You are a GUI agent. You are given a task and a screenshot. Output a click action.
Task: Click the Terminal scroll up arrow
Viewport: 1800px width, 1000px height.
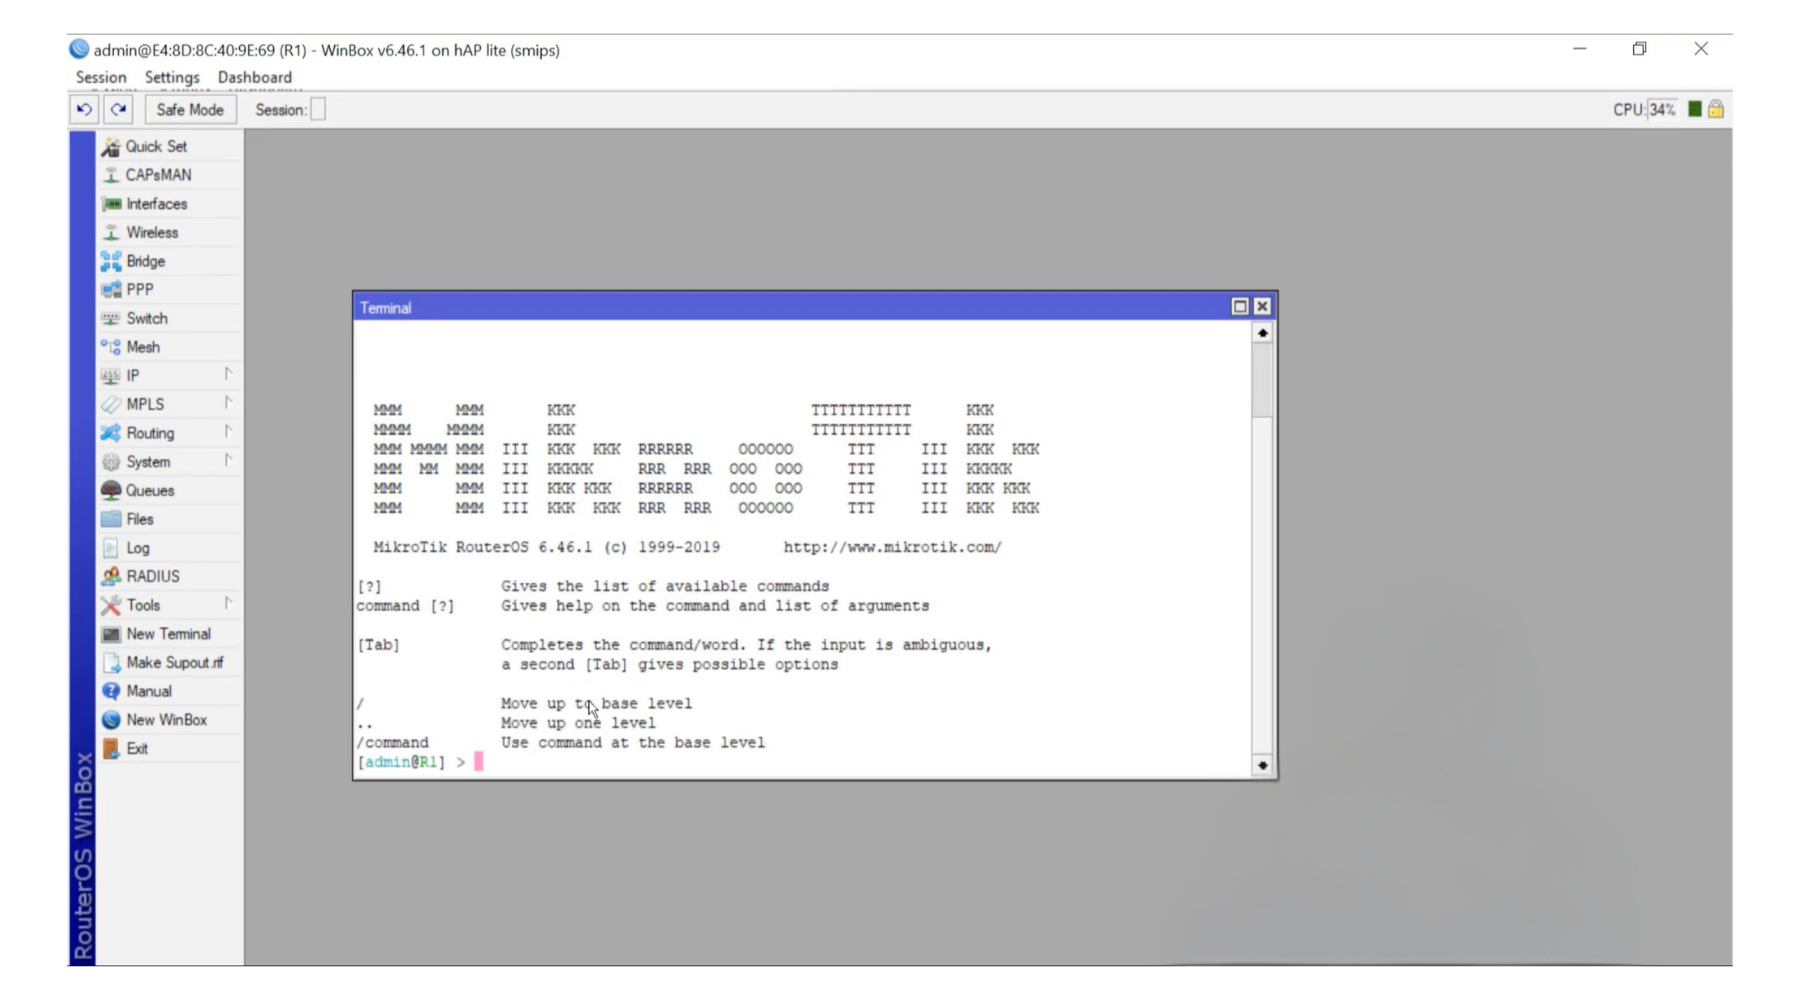1262,333
